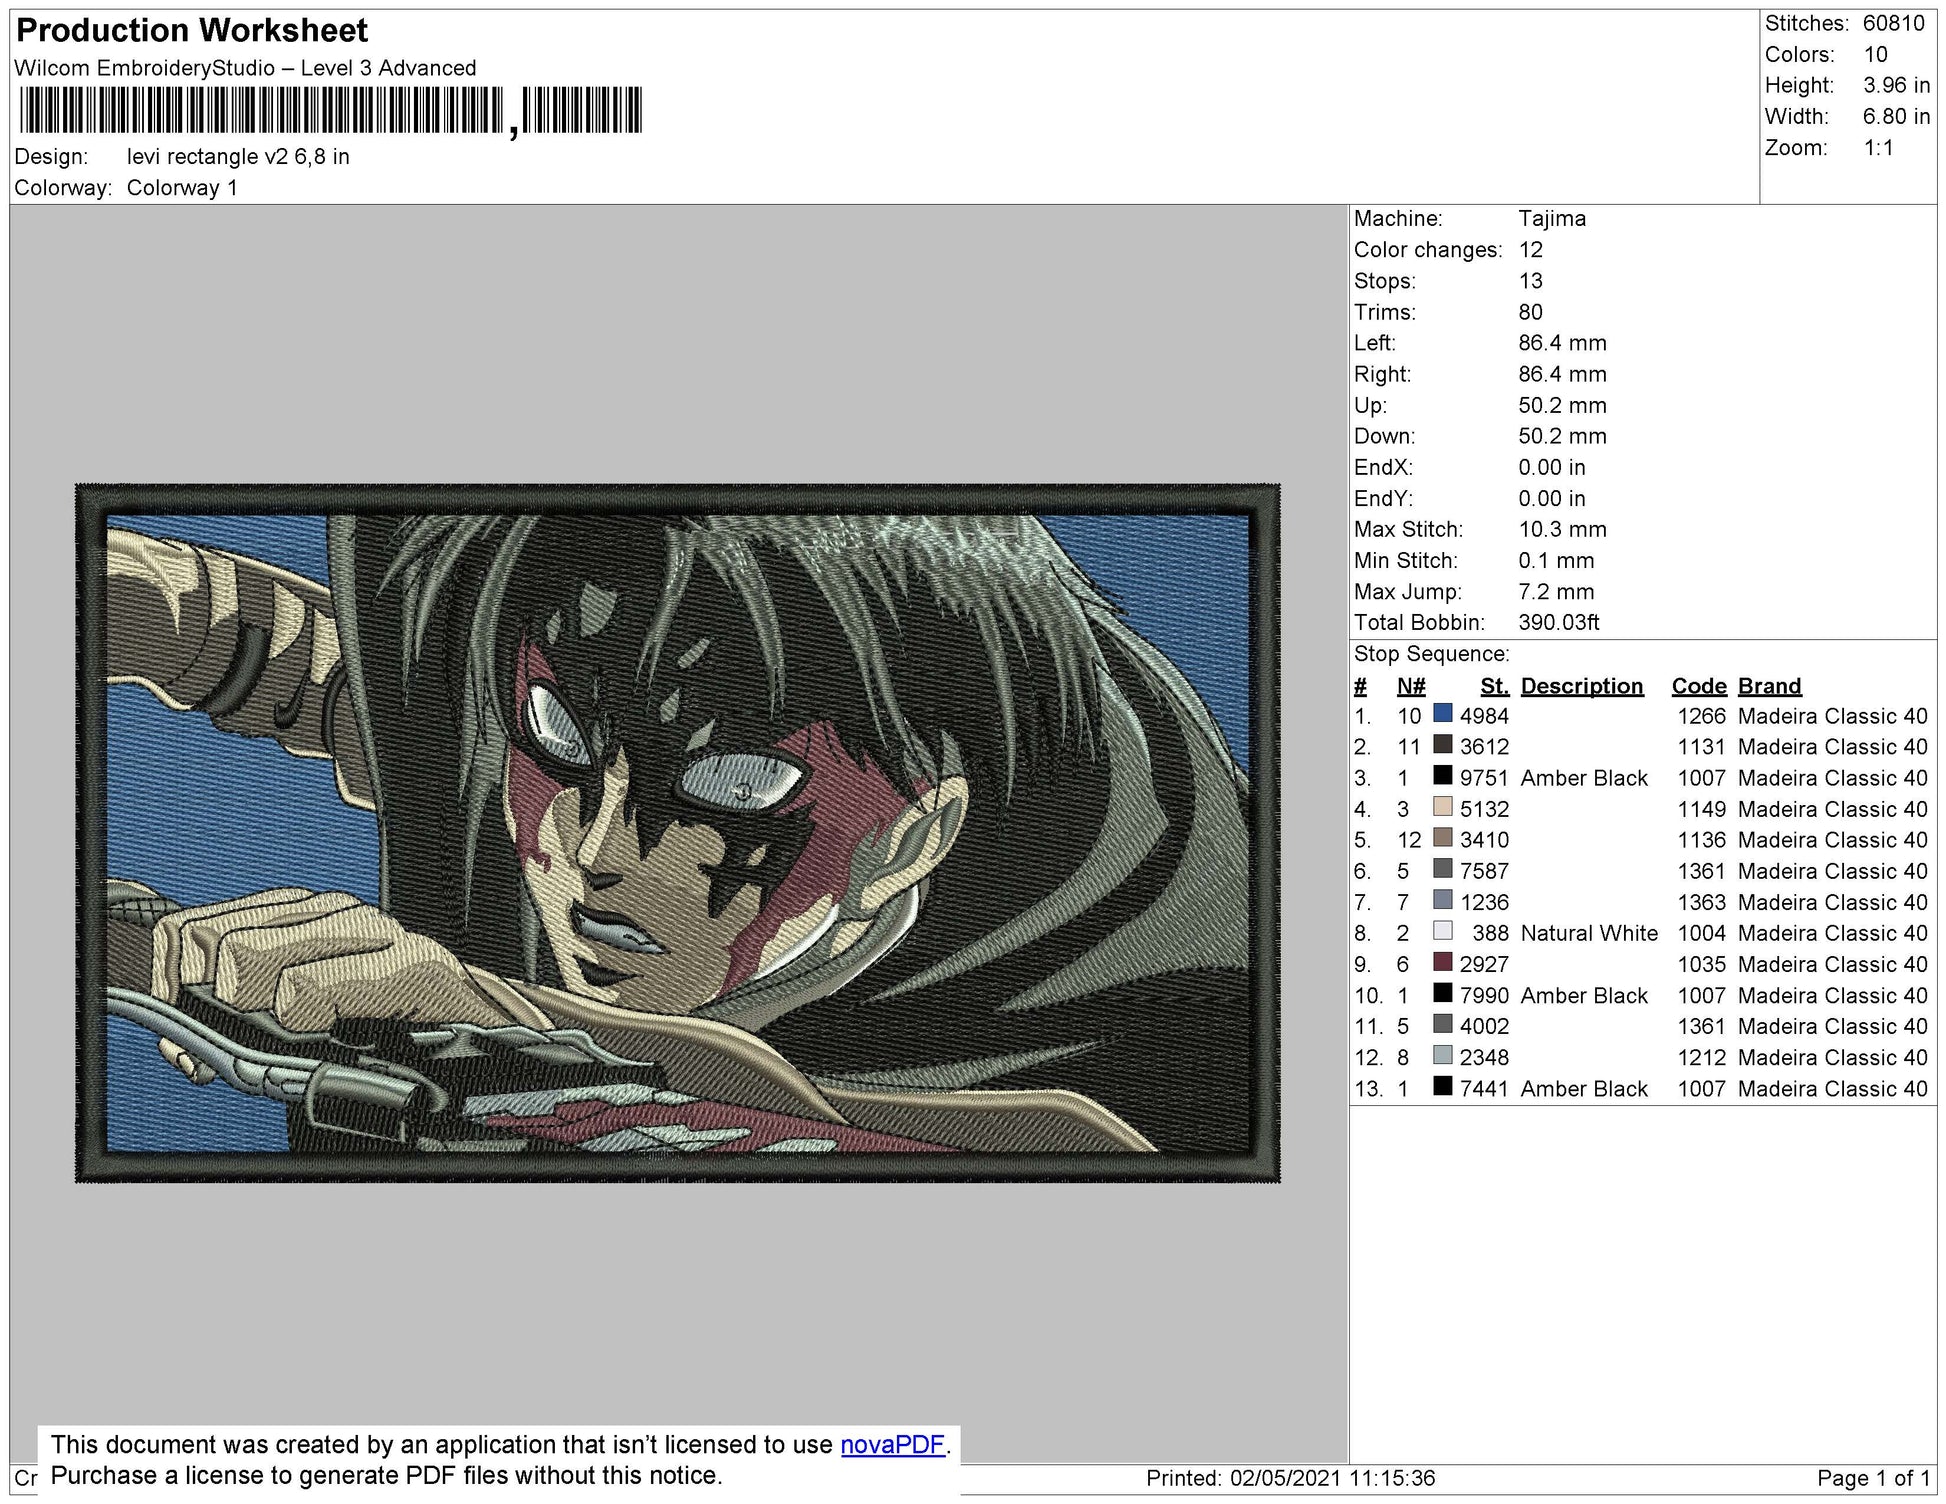Click the Brand column header

coord(1769,686)
